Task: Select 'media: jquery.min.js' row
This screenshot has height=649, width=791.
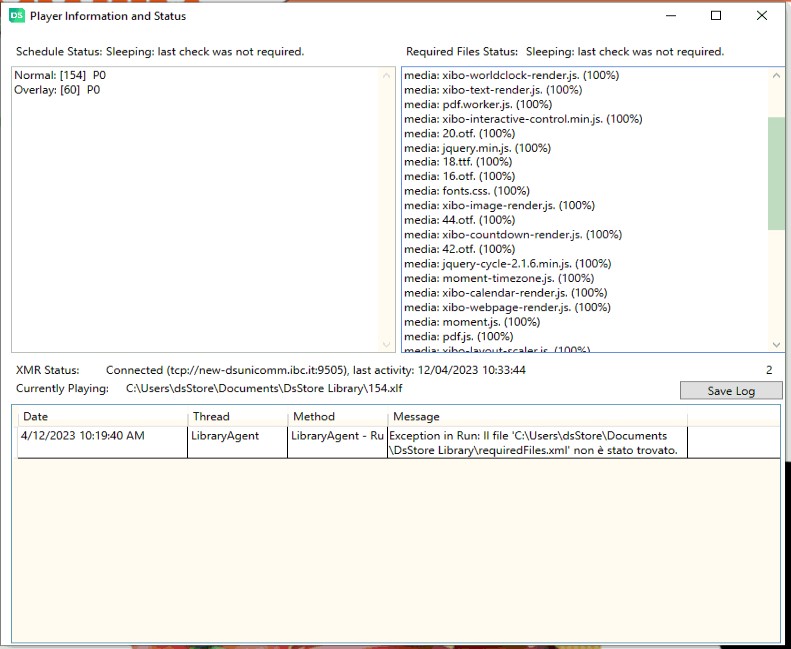Action: coord(477,148)
